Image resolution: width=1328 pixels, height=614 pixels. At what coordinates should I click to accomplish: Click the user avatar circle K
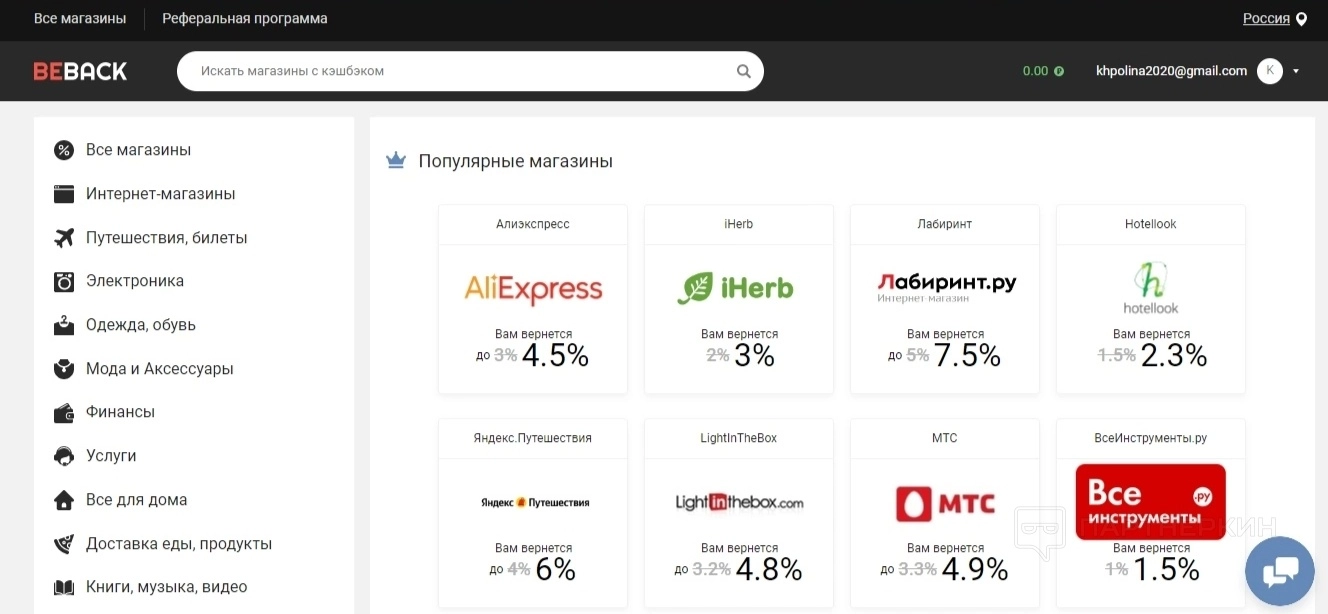pyautogui.click(x=1270, y=71)
